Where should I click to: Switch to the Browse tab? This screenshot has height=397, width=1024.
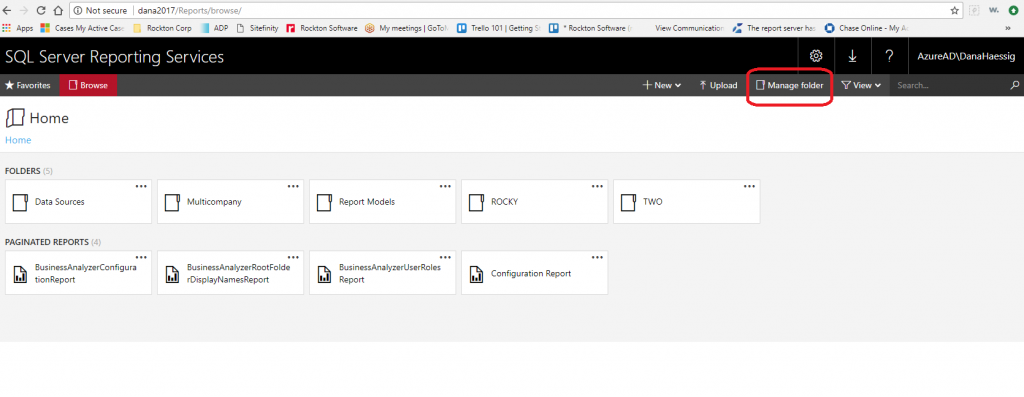pos(88,85)
